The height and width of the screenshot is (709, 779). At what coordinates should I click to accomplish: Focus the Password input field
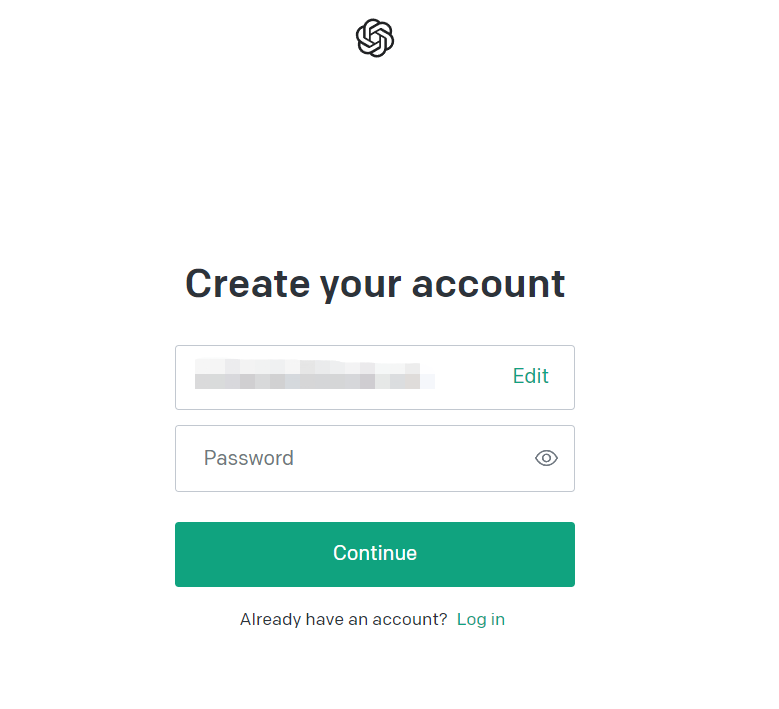click(375, 458)
